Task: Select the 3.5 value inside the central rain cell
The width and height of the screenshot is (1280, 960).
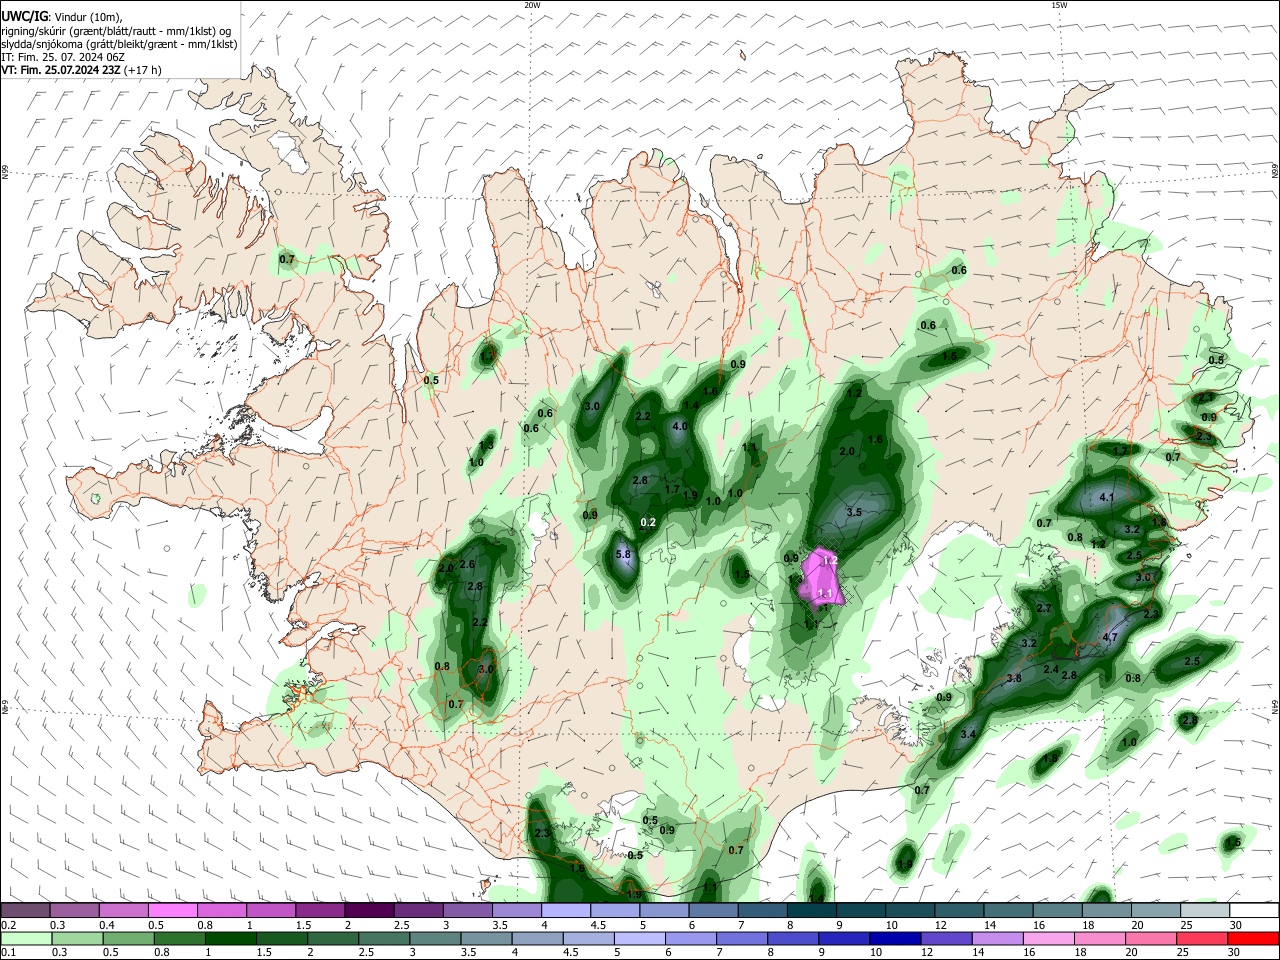Action: [854, 512]
